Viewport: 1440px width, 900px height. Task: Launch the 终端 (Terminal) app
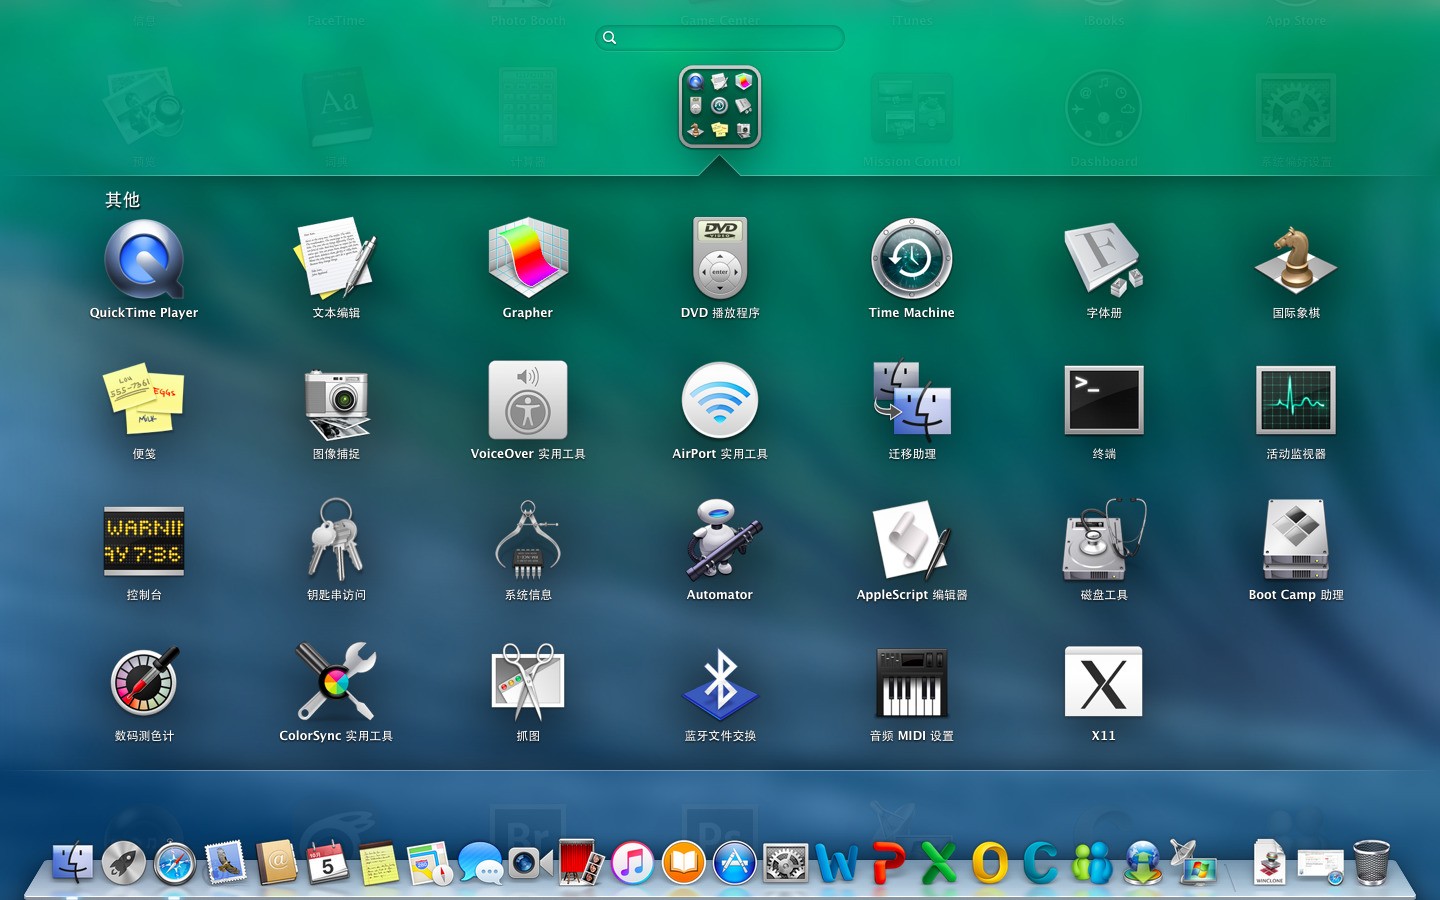click(x=1103, y=401)
